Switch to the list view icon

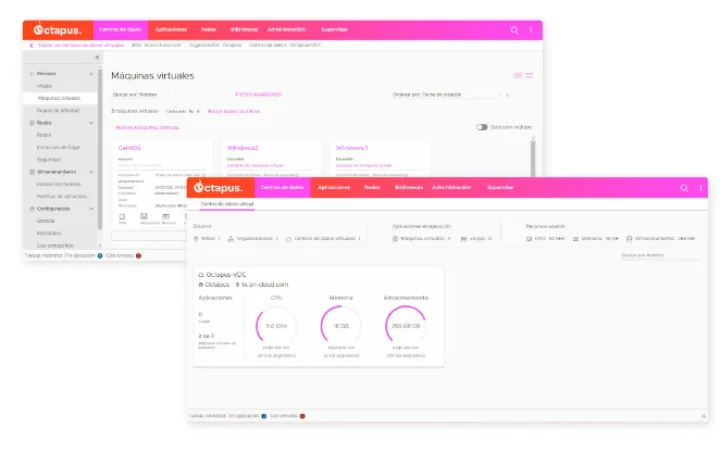click(529, 75)
